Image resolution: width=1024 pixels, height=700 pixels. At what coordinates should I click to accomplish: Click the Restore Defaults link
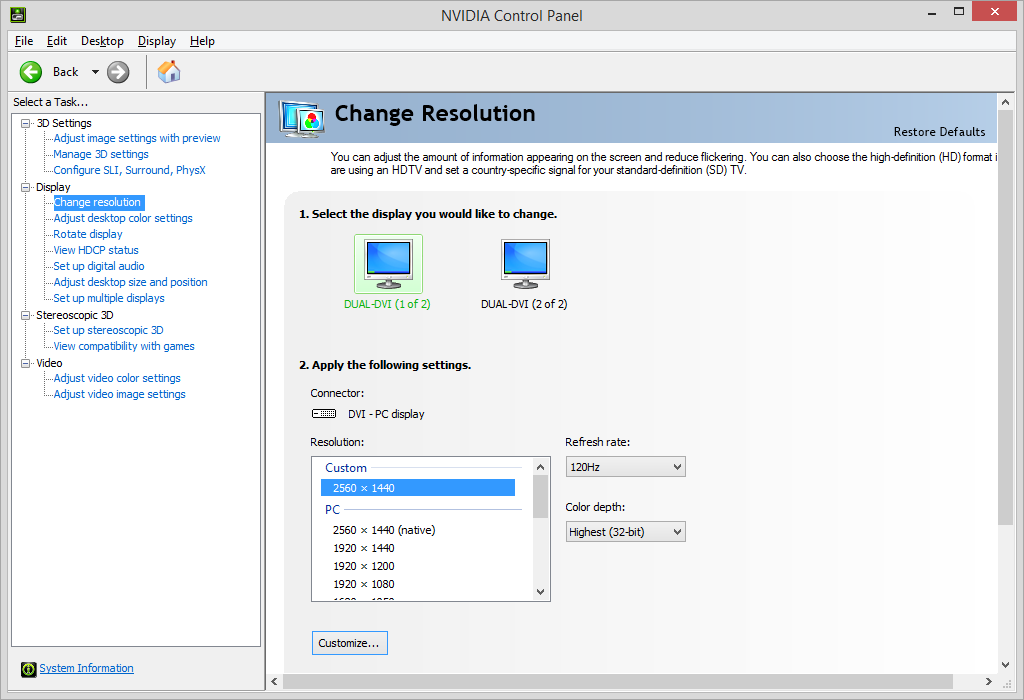coord(939,132)
